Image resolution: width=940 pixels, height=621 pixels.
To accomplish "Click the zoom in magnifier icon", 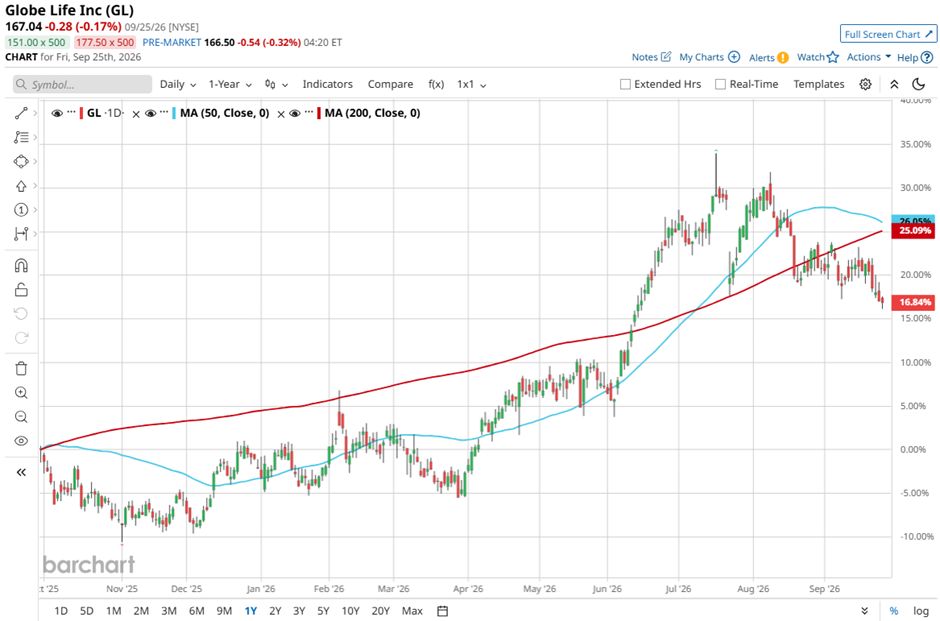I will pyautogui.click(x=21, y=393).
